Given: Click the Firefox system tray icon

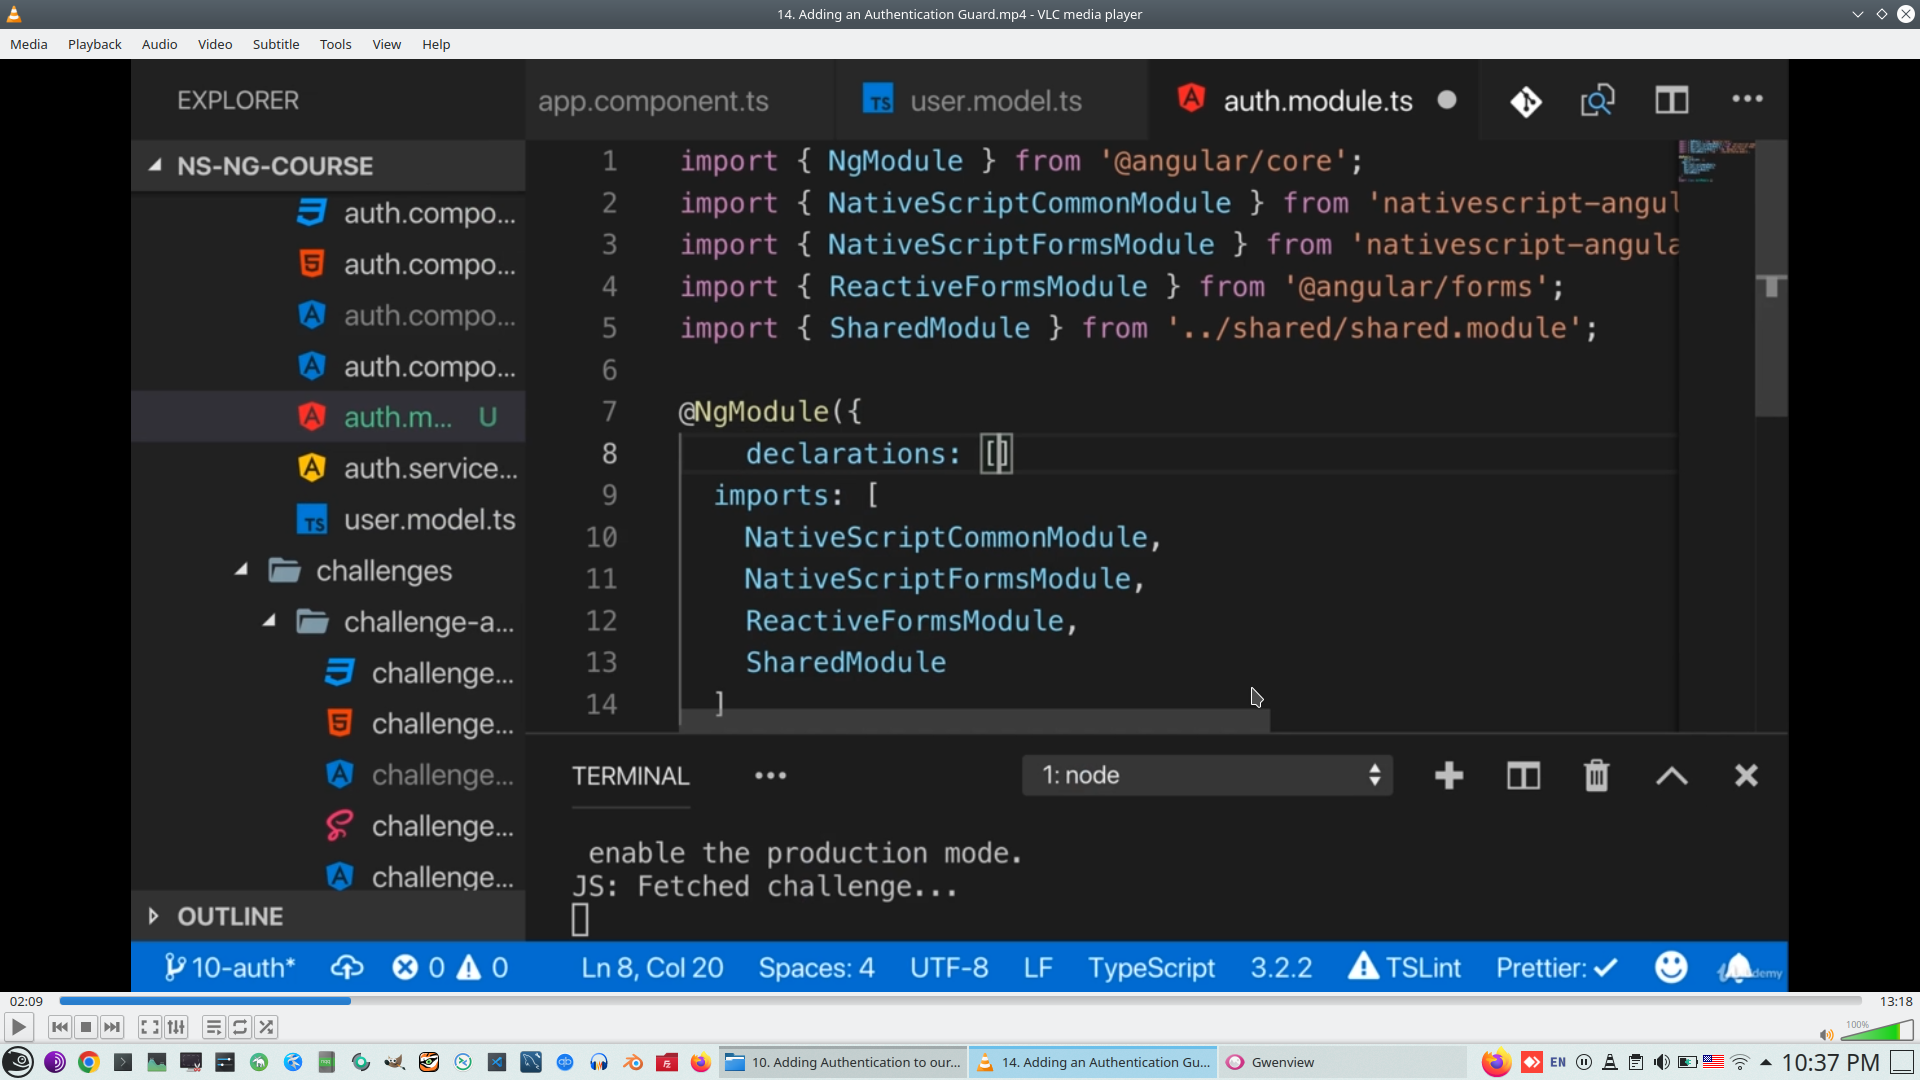Looking at the screenshot, I should coord(1496,1062).
